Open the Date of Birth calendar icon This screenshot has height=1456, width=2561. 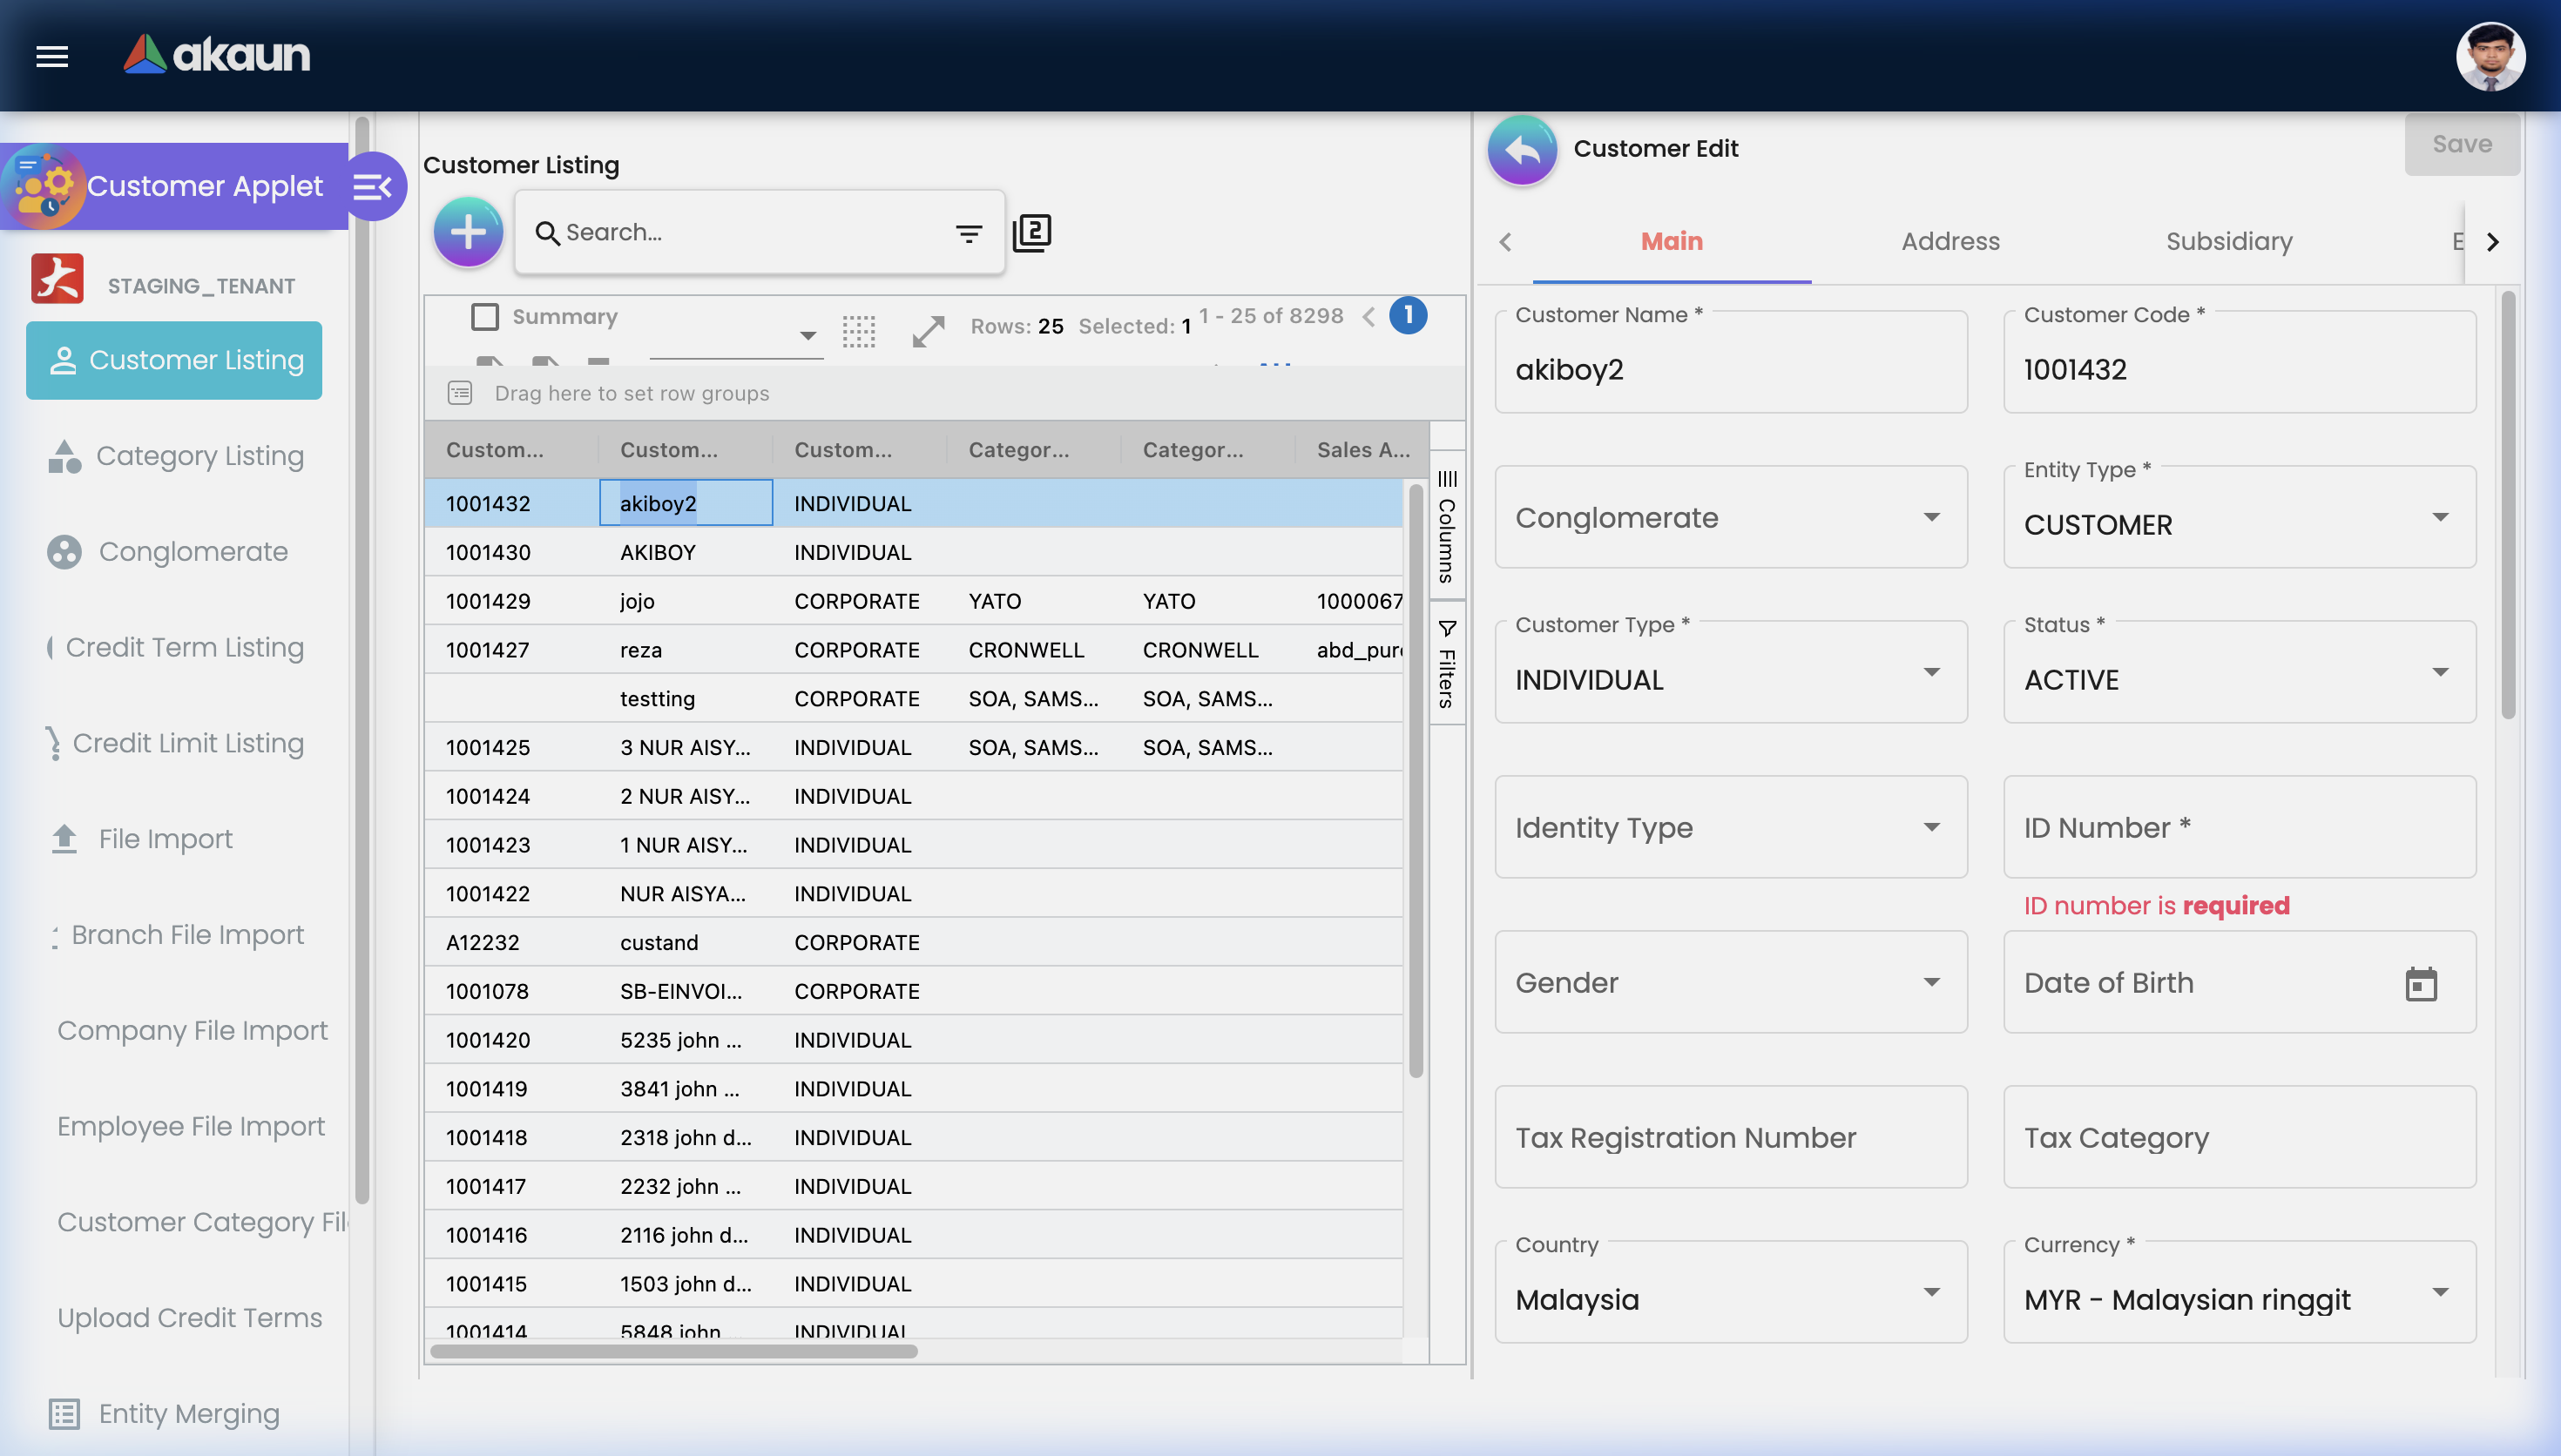click(x=2421, y=984)
